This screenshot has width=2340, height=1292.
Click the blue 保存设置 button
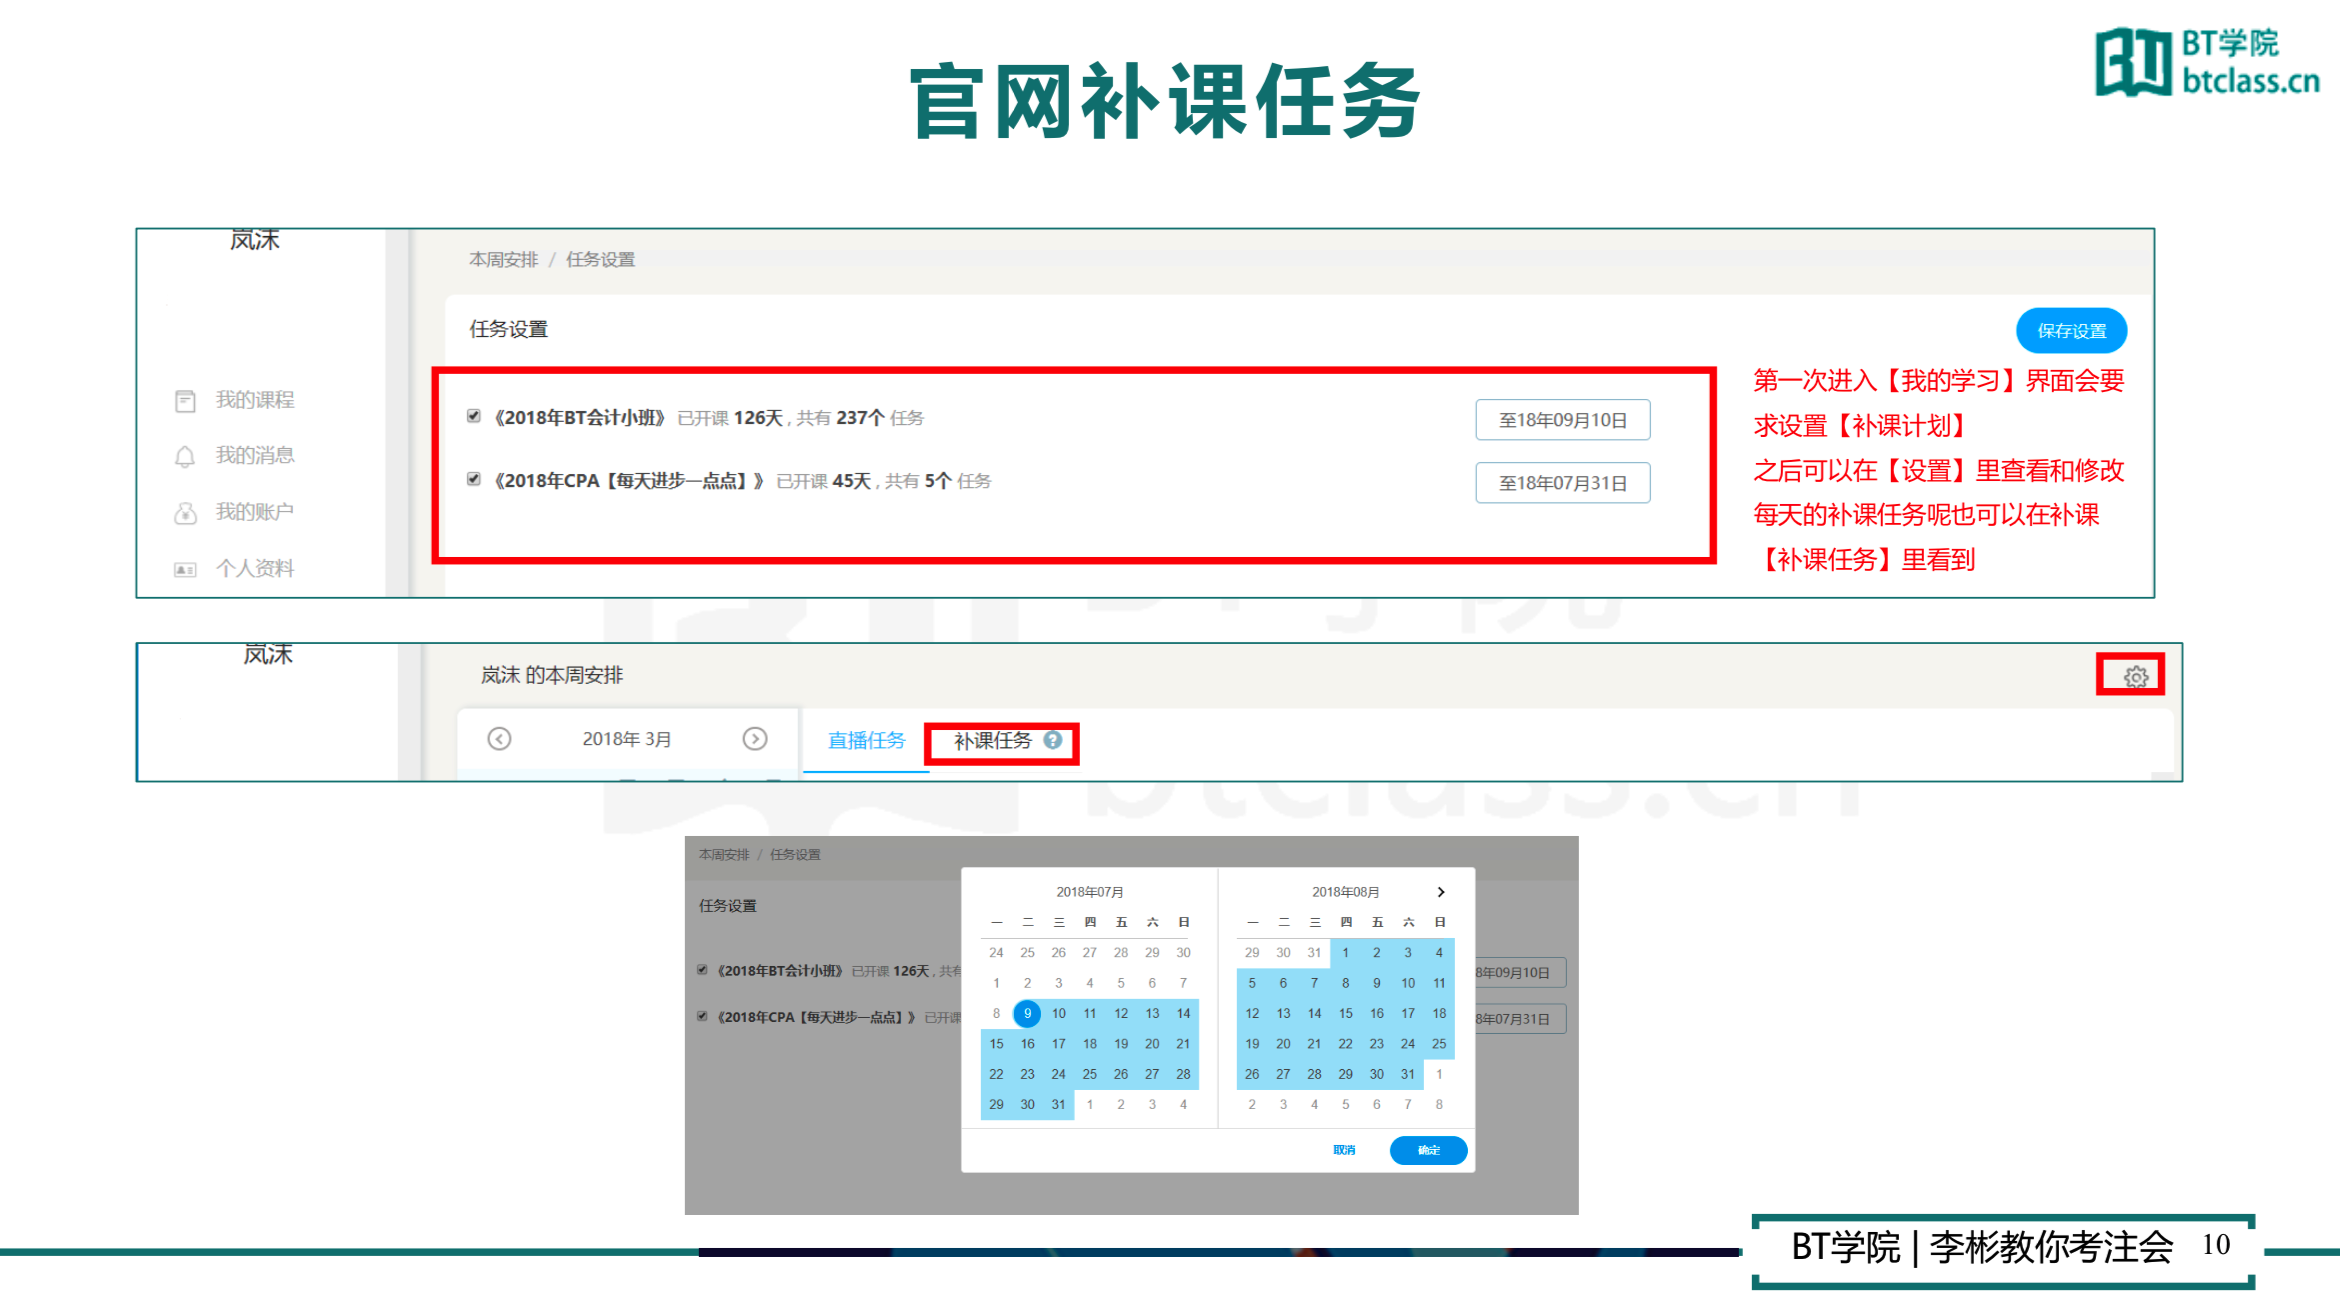(2071, 331)
